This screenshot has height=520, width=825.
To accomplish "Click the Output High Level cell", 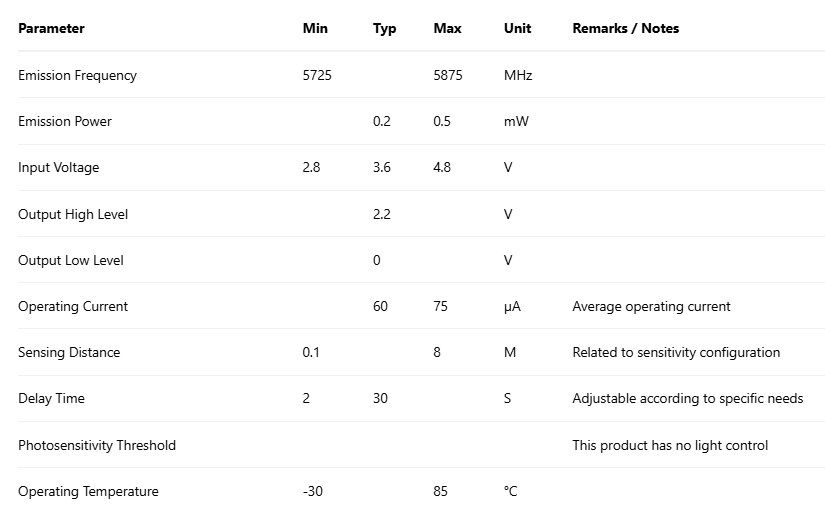I will pos(73,214).
